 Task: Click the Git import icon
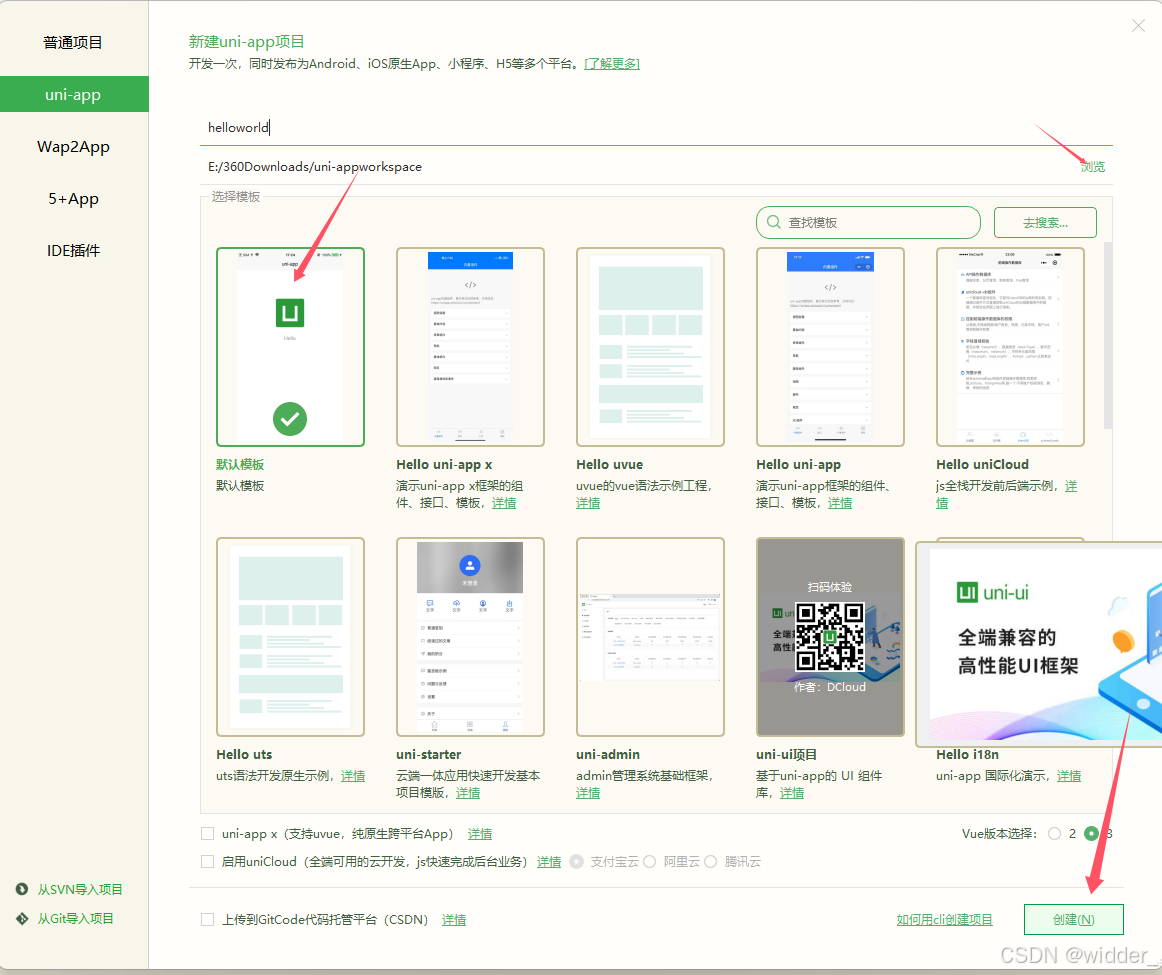22,919
